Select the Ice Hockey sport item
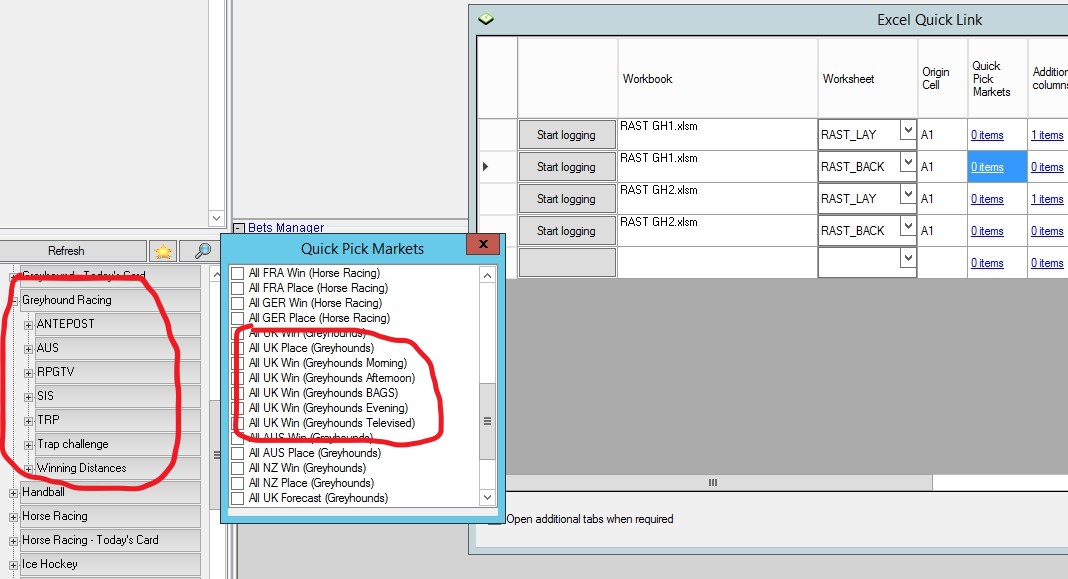Screen dimensions: 1068x579 point(49,564)
